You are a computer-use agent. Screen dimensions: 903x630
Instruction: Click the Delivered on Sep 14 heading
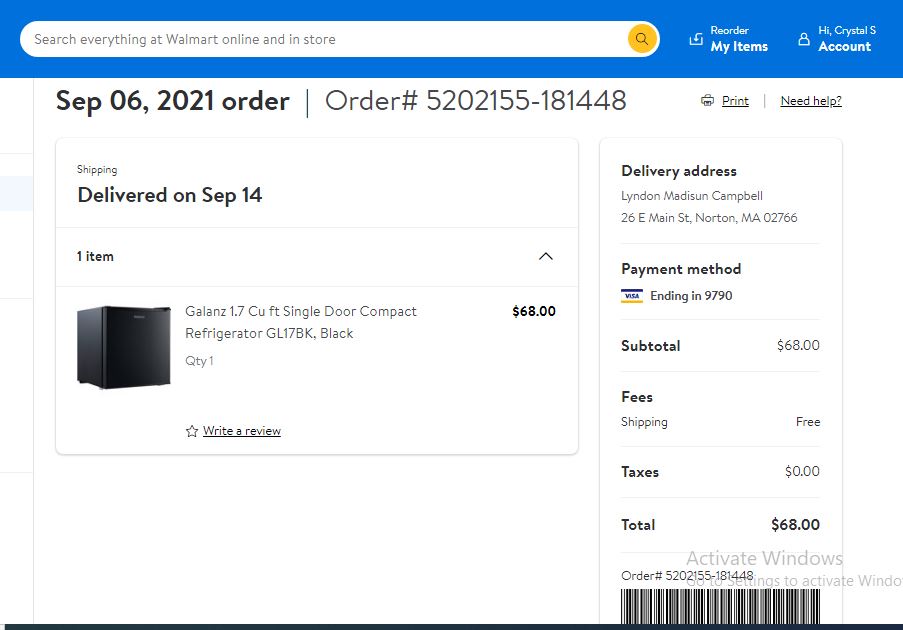coord(170,195)
